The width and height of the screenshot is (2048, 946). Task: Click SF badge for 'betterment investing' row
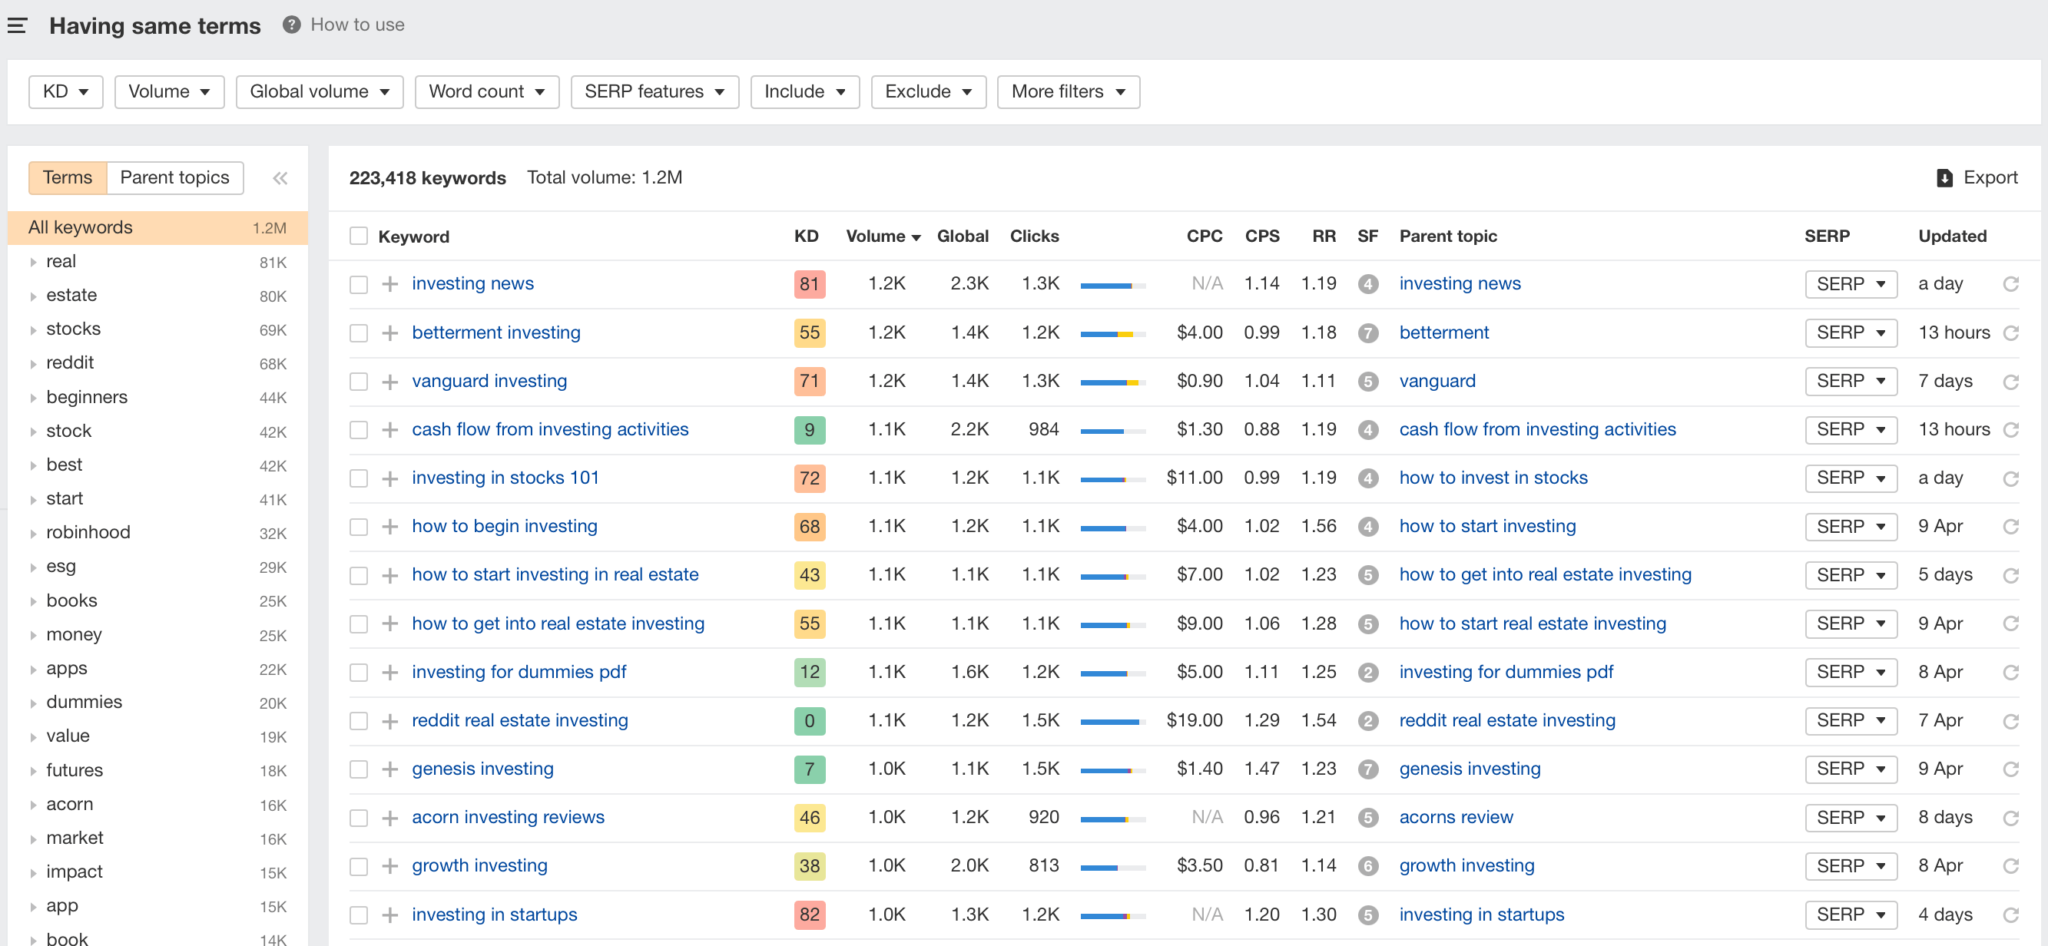[1368, 333]
